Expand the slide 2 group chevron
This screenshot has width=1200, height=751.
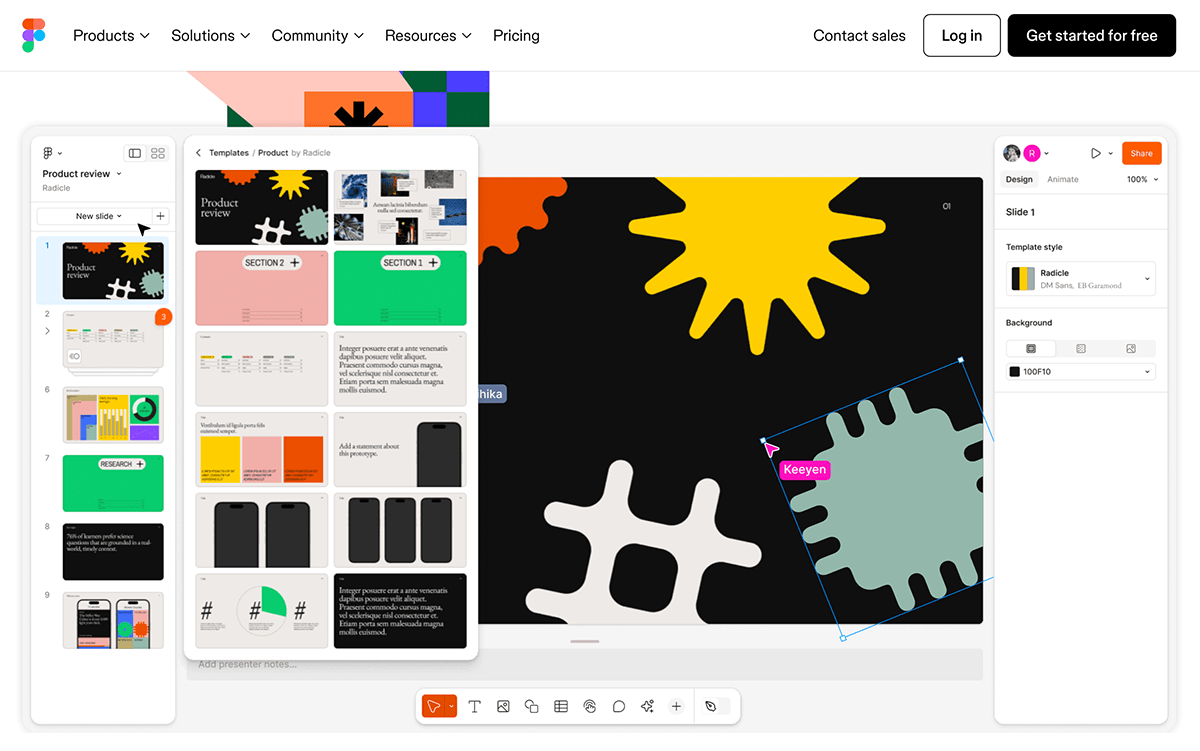pos(47,331)
